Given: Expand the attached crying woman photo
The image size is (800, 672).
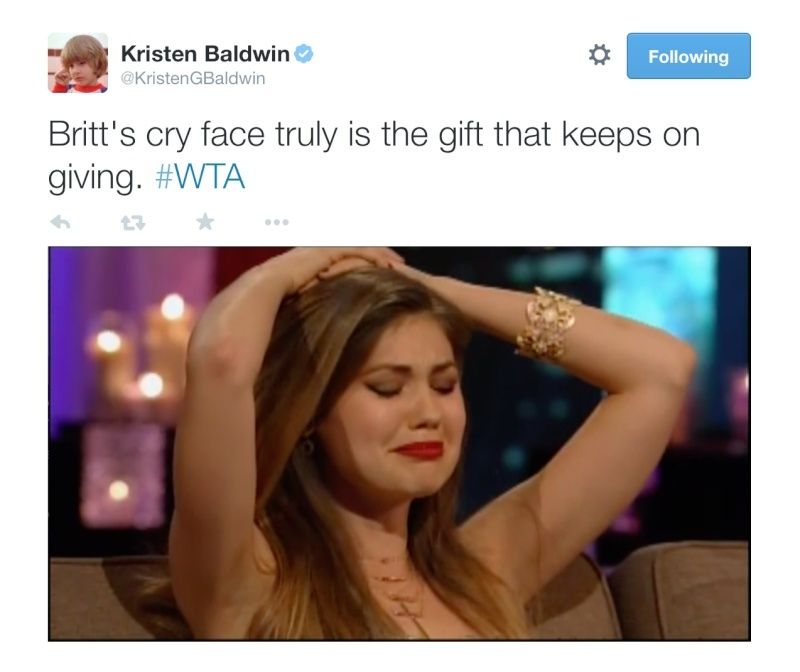Looking at the screenshot, I should (399, 443).
